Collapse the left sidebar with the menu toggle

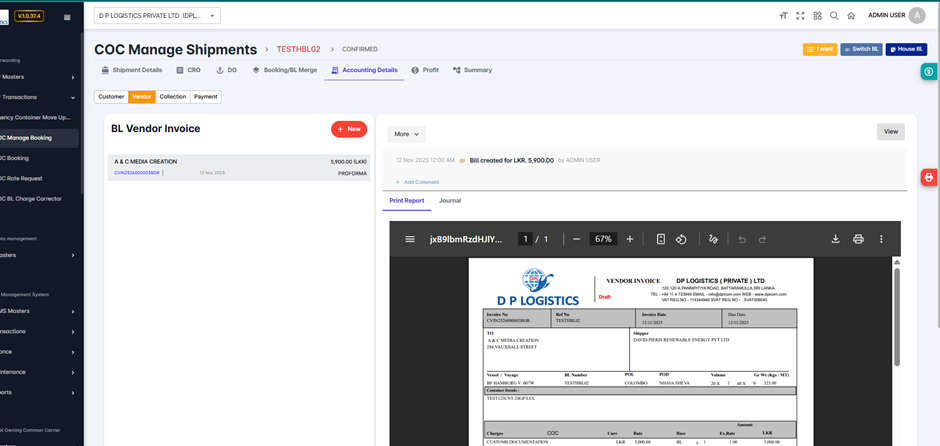click(67, 17)
